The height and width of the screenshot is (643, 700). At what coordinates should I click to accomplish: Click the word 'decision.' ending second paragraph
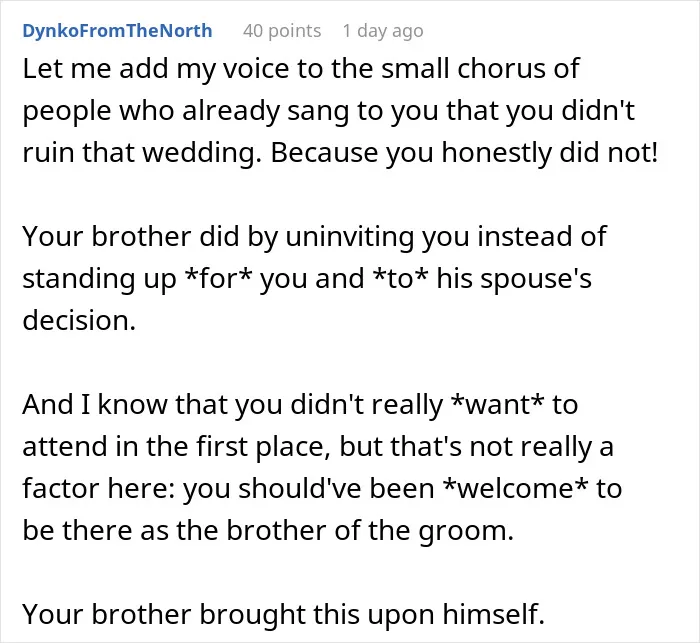click(79, 321)
